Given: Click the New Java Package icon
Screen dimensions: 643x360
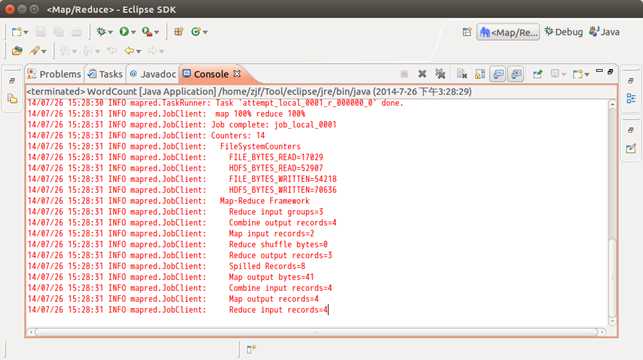Looking at the screenshot, I should pos(178,32).
